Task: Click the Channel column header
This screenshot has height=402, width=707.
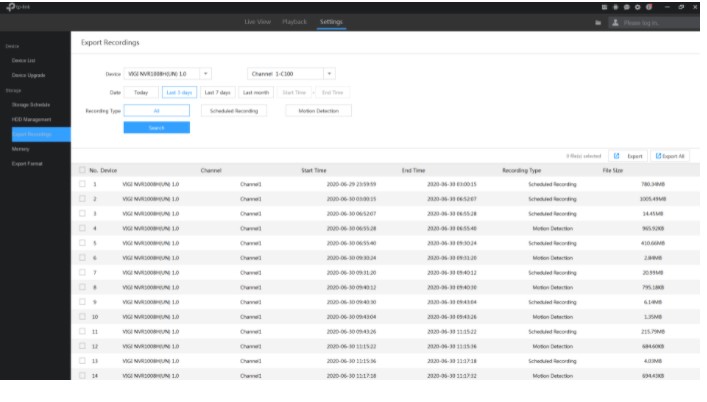Action: coord(211,170)
